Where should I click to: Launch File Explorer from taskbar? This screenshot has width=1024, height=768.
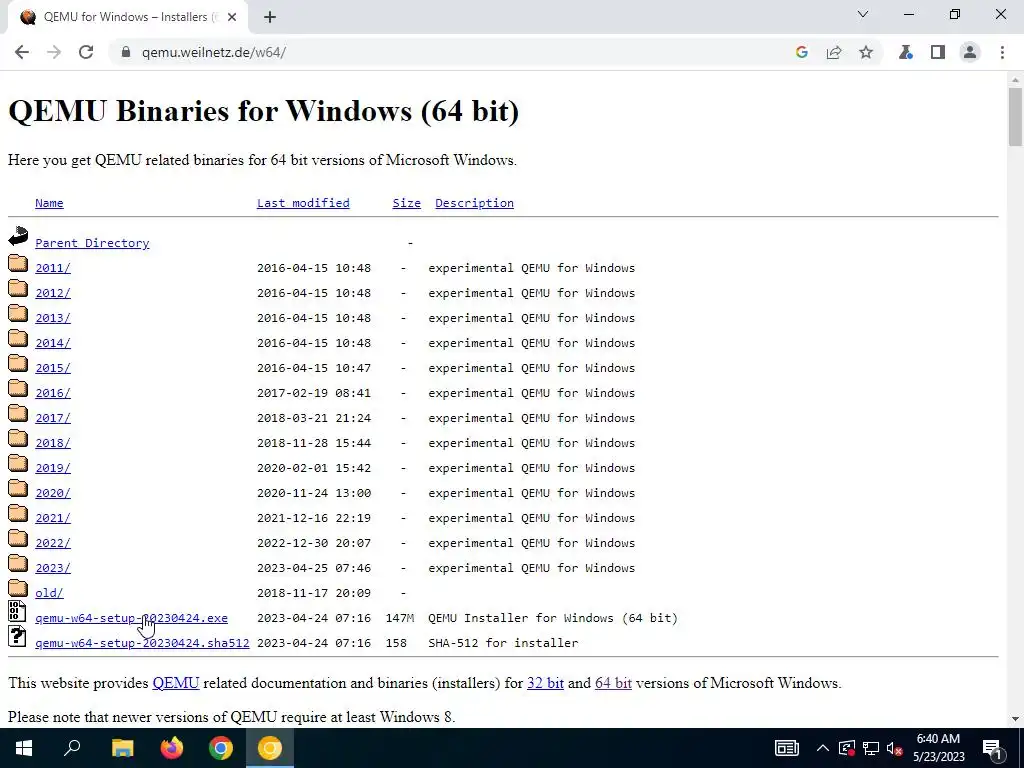pyautogui.click(x=122, y=748)
